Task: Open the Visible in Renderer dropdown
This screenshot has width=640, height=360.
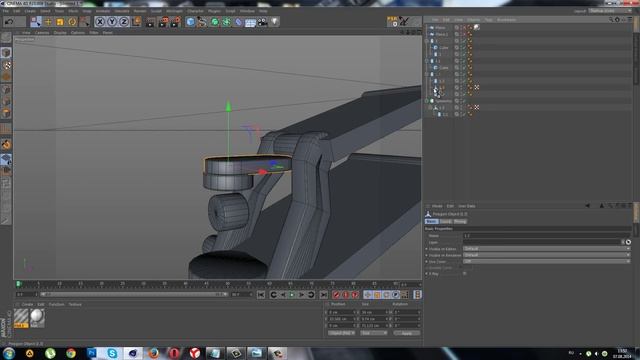Action: click(547, 255)
